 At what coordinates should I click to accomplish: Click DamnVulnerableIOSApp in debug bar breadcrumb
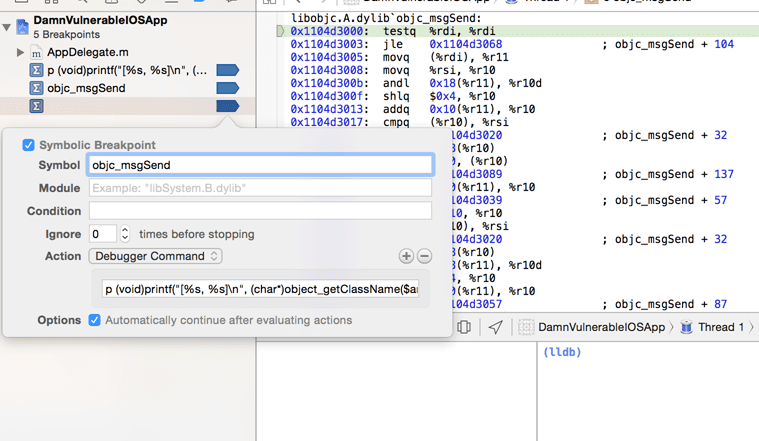600,327
